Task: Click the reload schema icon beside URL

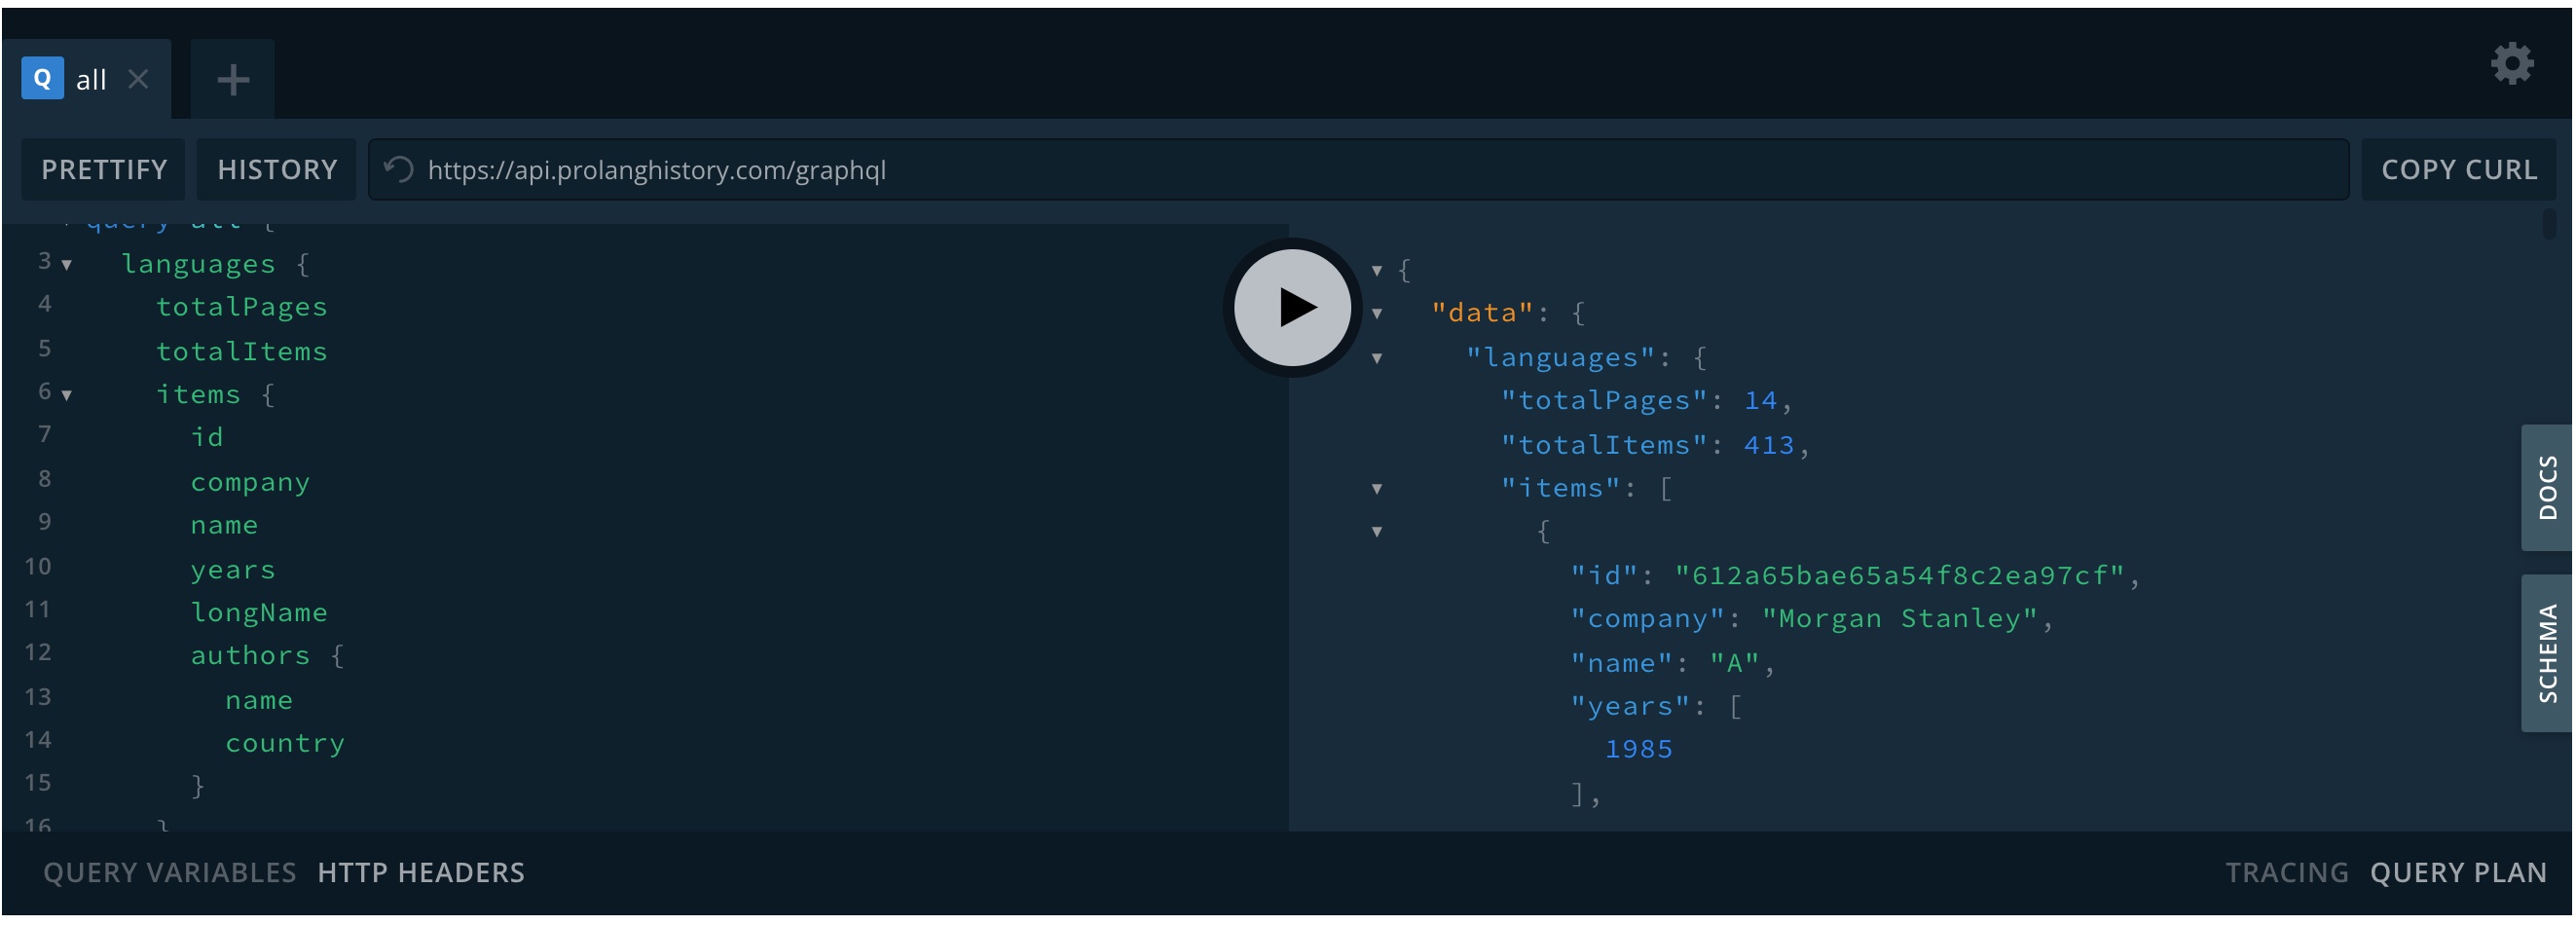Action: tap(399, 169)
